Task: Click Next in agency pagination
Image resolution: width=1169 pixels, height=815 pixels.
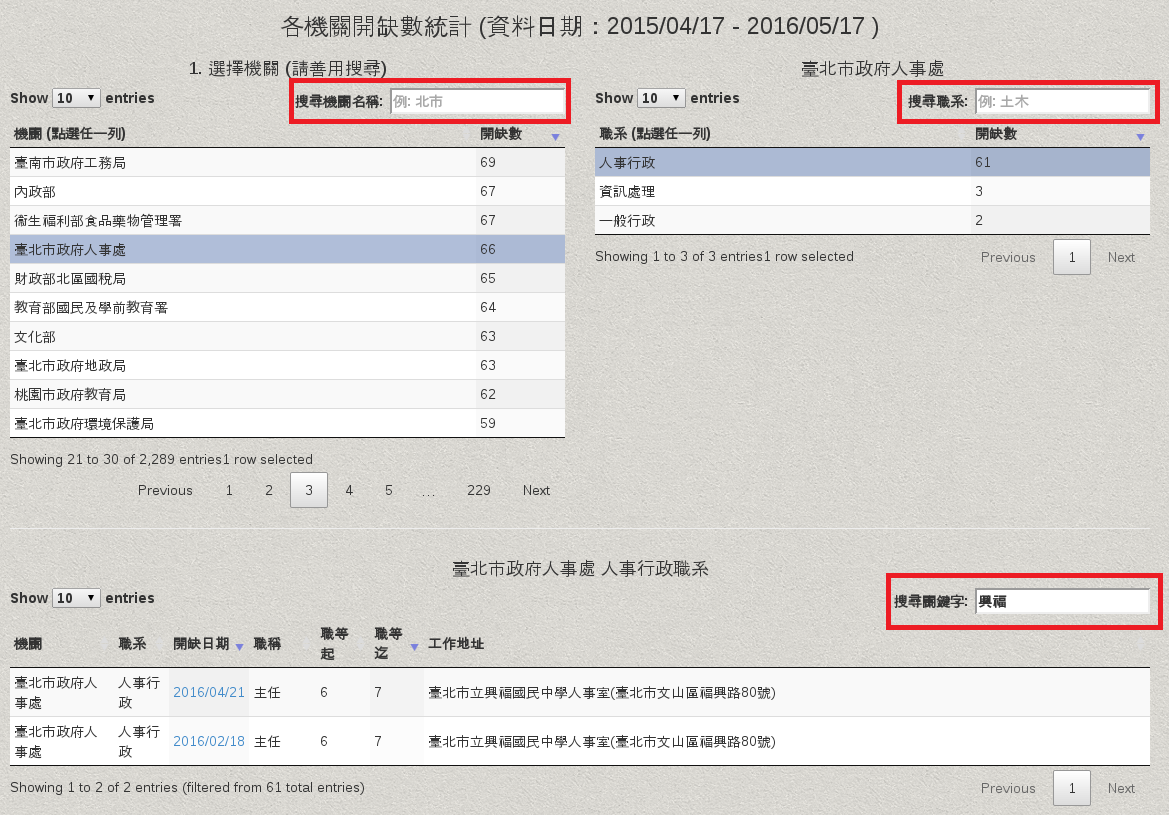Action: tap(536, 490)
